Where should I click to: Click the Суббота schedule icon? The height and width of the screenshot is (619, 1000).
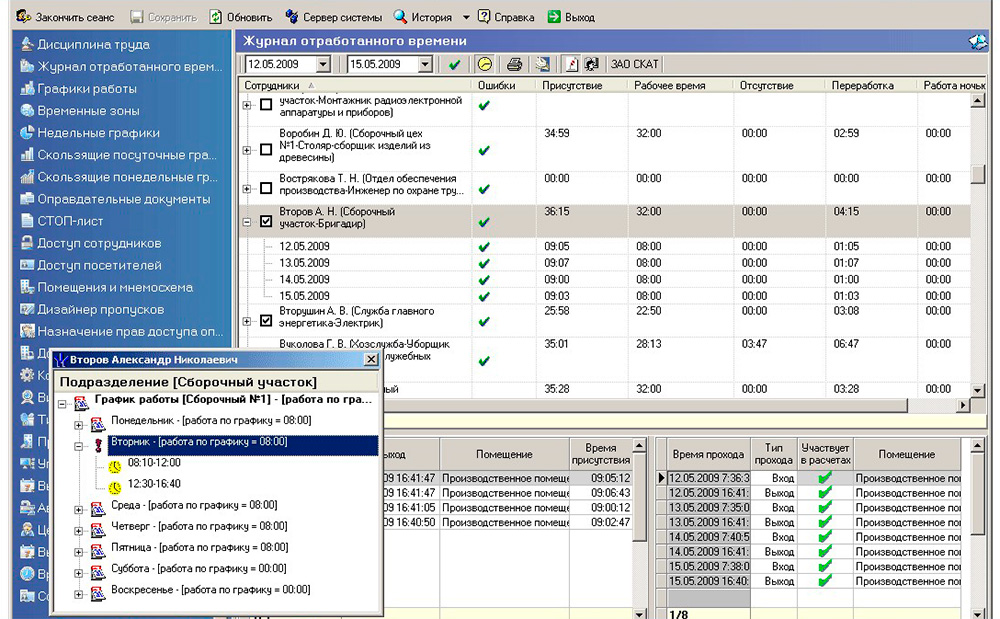[98, 572]
